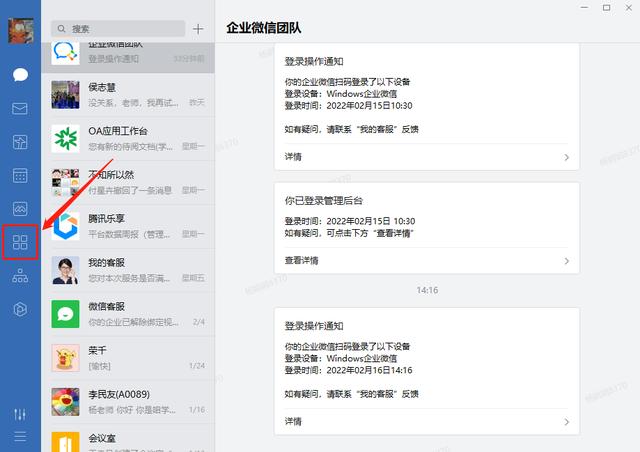Click the 搜索 search input field
This screenshot has width=640, height=452.
click(118, 29)
